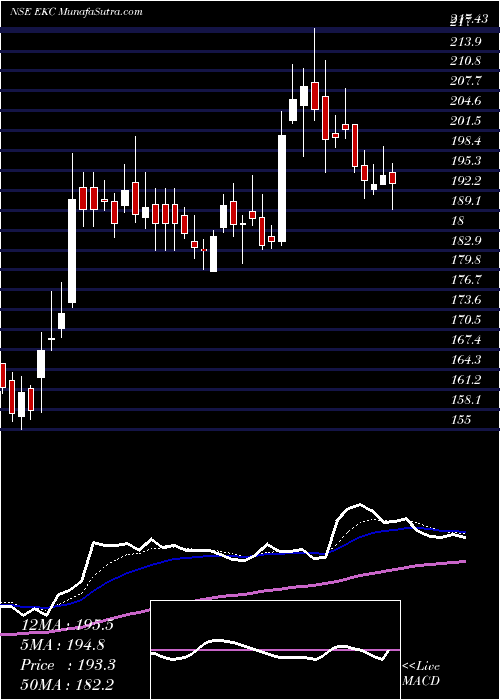This screenshot has width=500, height=700.
Task: Select the 176.7 price axis label
Action: tap(467, 280)
